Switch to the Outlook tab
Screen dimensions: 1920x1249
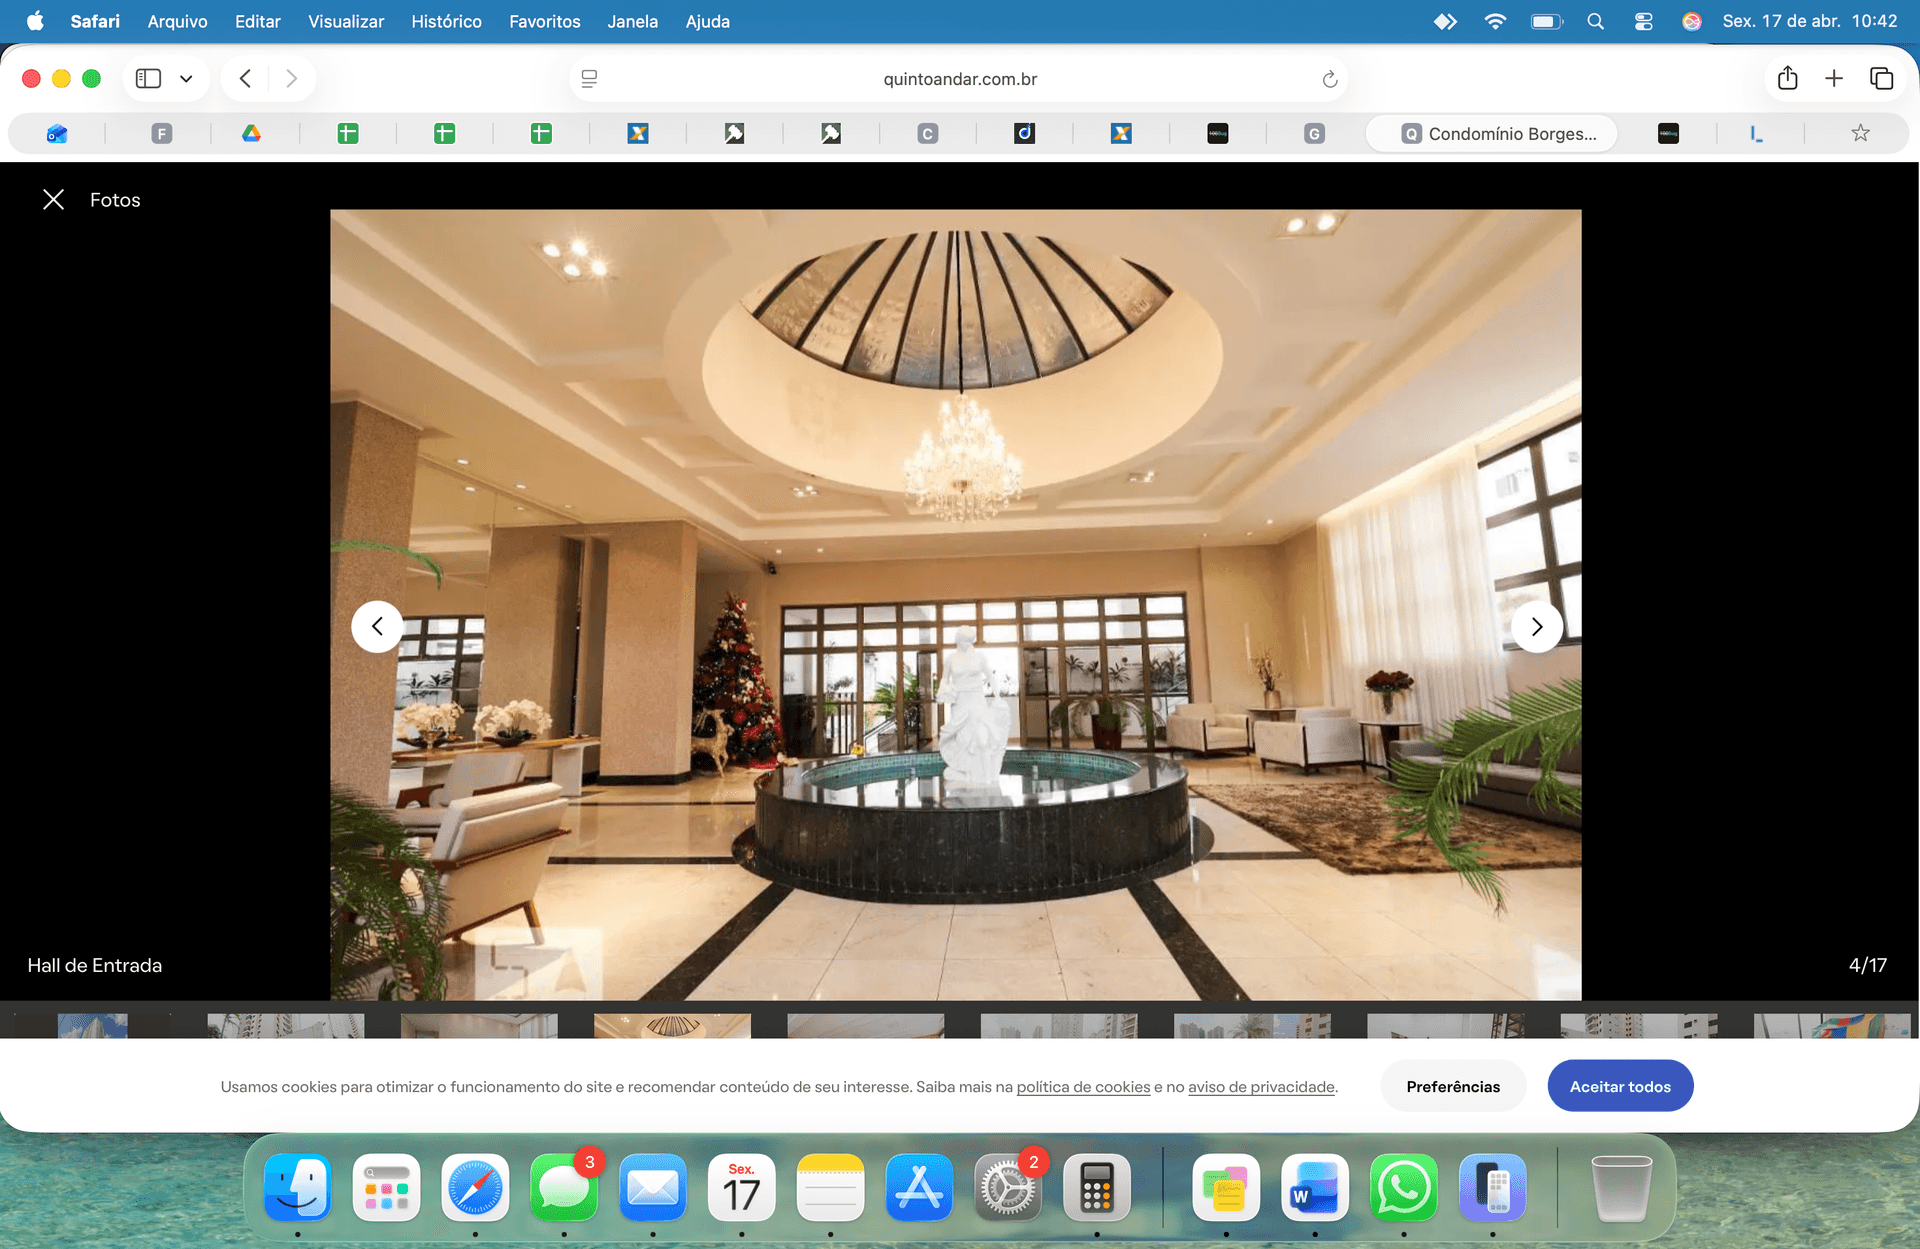pyautogui.click(x=57, y=133)
